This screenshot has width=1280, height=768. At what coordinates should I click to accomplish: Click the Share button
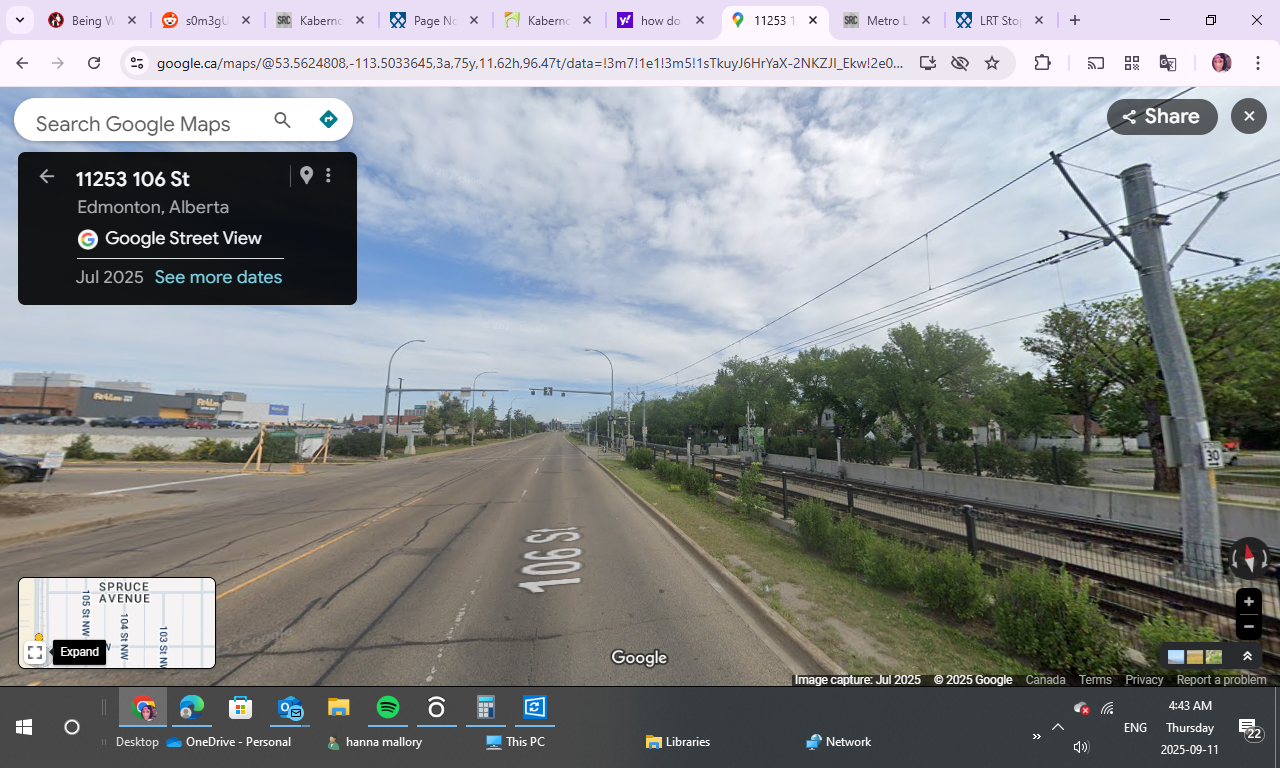pyautogui.click(x=1162, y=117)
